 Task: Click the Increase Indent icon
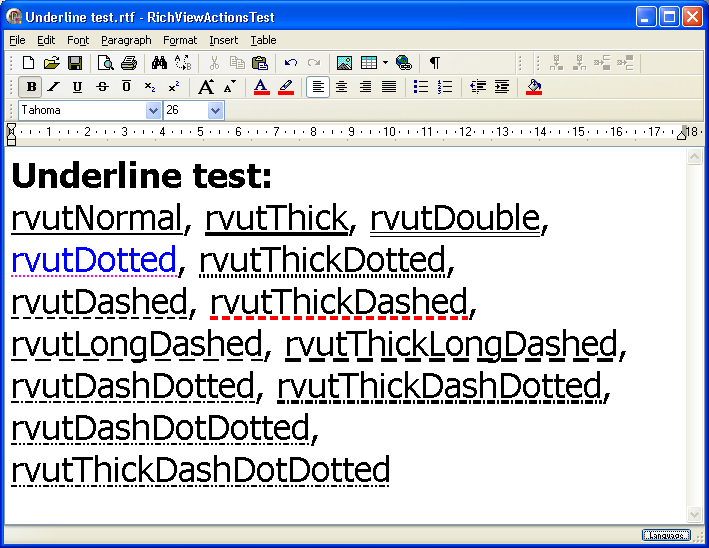coord(501,87)
